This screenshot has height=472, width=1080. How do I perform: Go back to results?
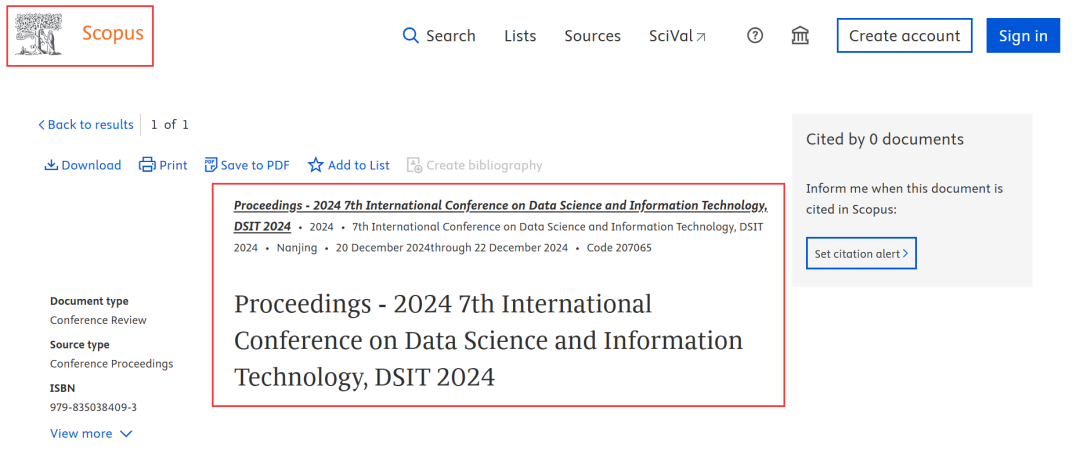86,125
